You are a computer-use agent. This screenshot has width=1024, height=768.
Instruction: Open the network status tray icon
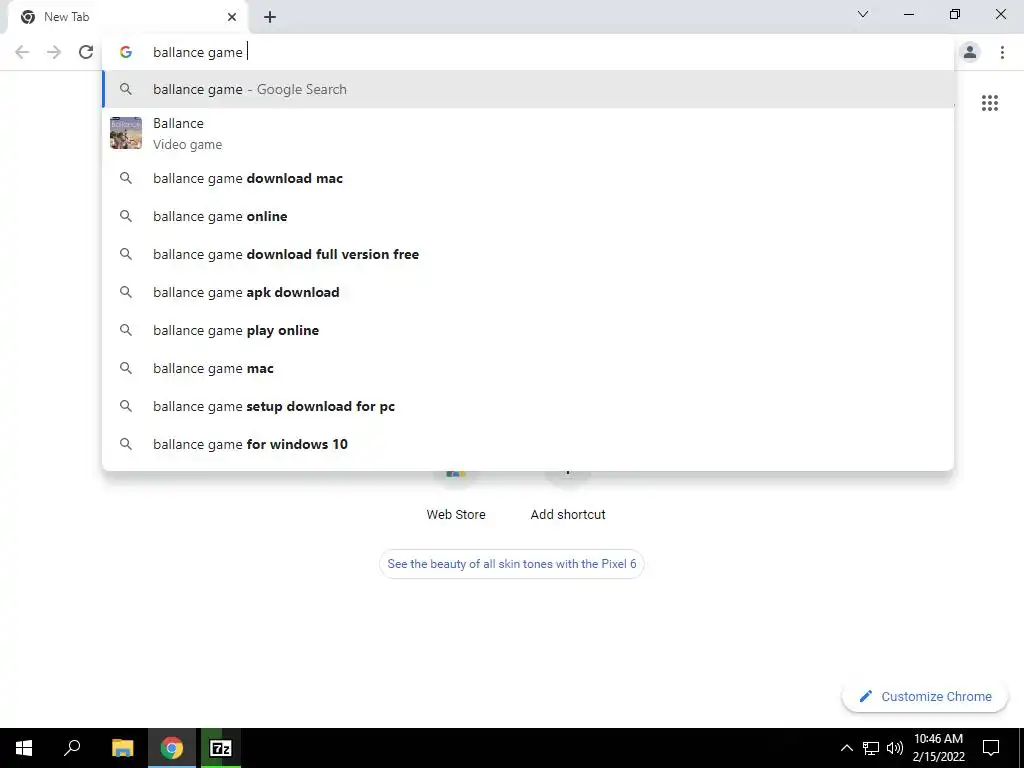click(871, 748)
